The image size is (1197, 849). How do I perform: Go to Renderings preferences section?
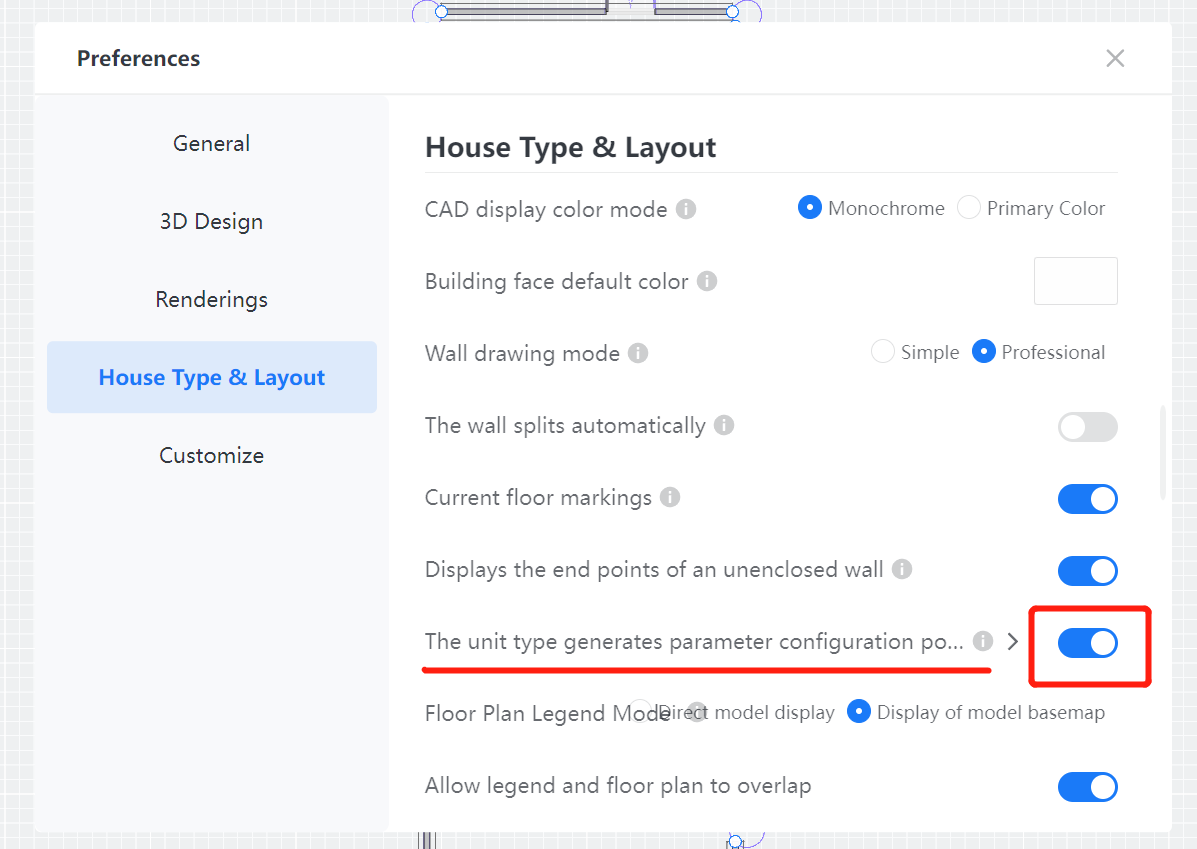coord(212,300)
